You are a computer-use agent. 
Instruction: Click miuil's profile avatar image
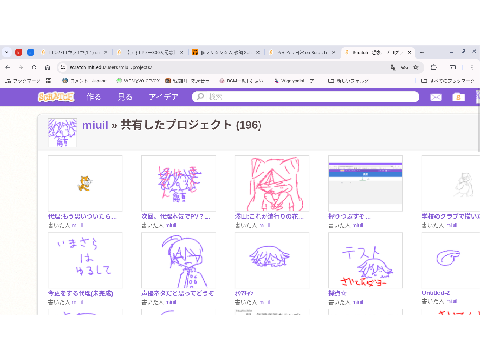click(62, 132)
